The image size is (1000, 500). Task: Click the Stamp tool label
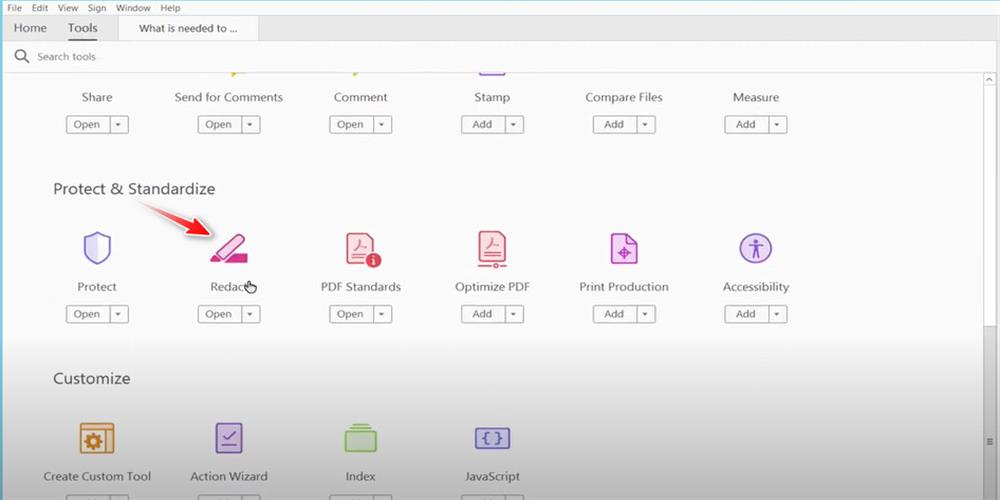492,98
